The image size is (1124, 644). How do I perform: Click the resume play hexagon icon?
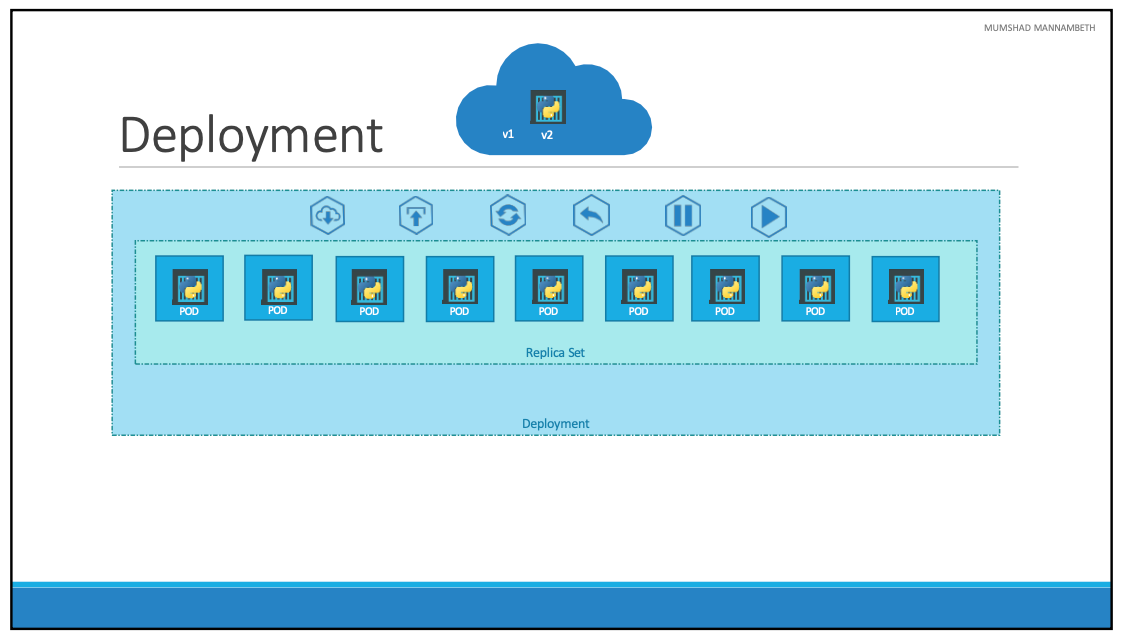tap(768, 217)
